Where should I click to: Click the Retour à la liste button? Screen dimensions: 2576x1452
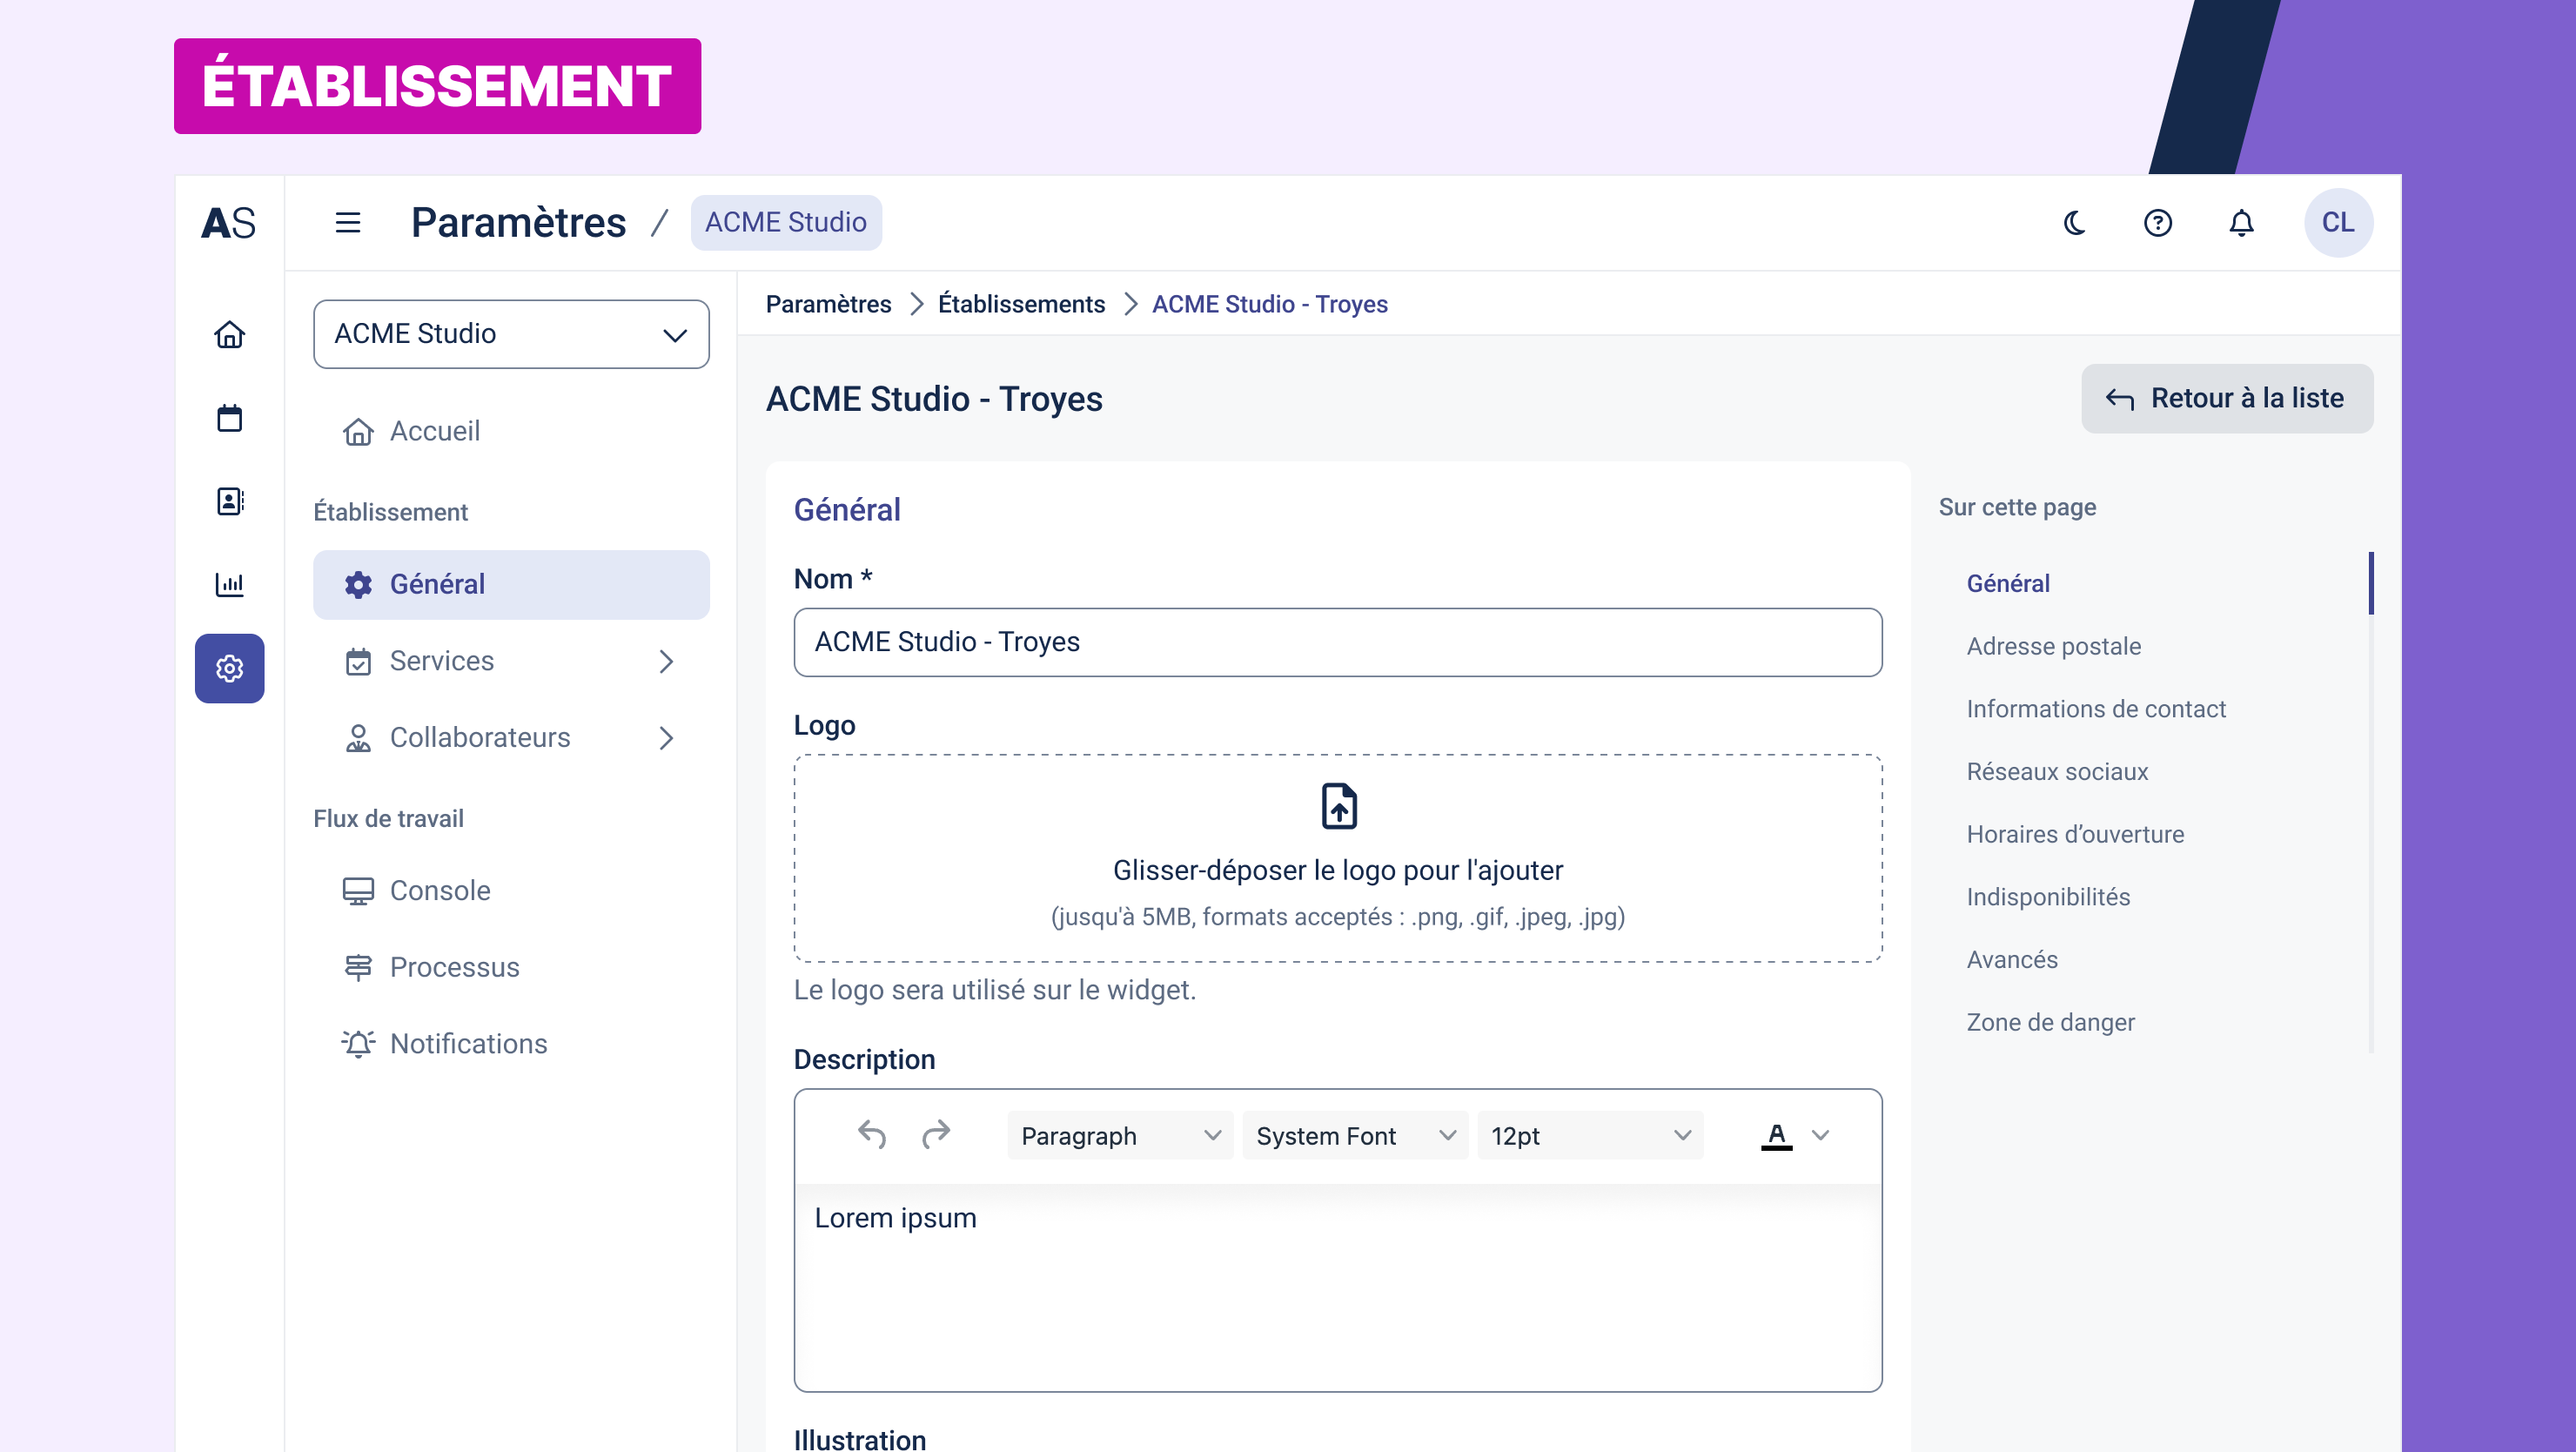point(2226,398)
